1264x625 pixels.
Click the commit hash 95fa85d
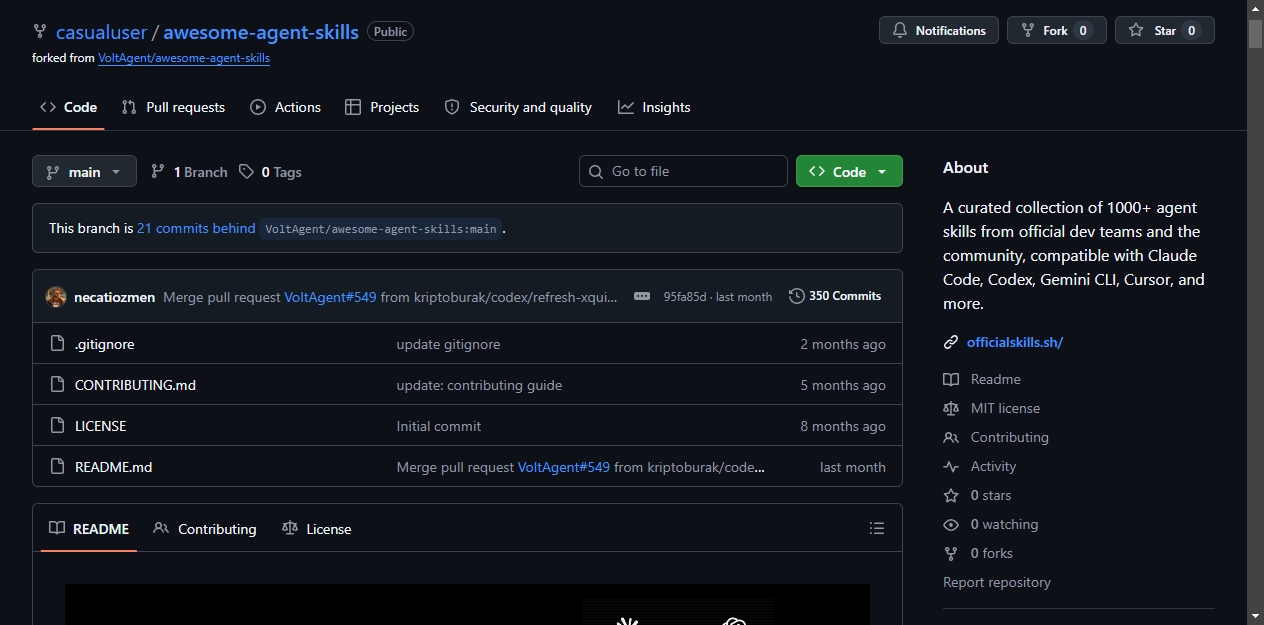685,297
